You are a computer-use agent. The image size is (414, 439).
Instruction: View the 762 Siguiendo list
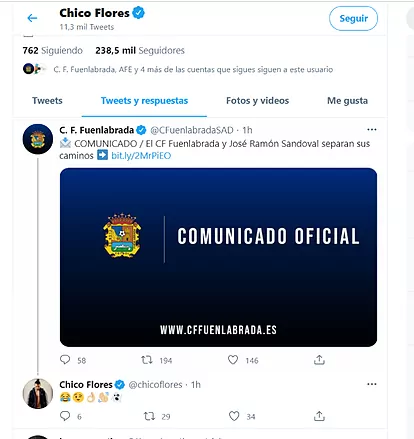coord(52,51)
